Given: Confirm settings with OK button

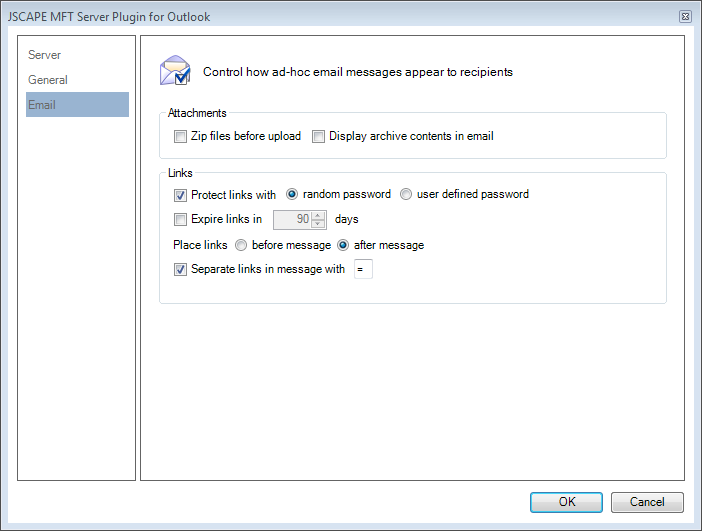Looking at the screenshot, I should (566, 502).
